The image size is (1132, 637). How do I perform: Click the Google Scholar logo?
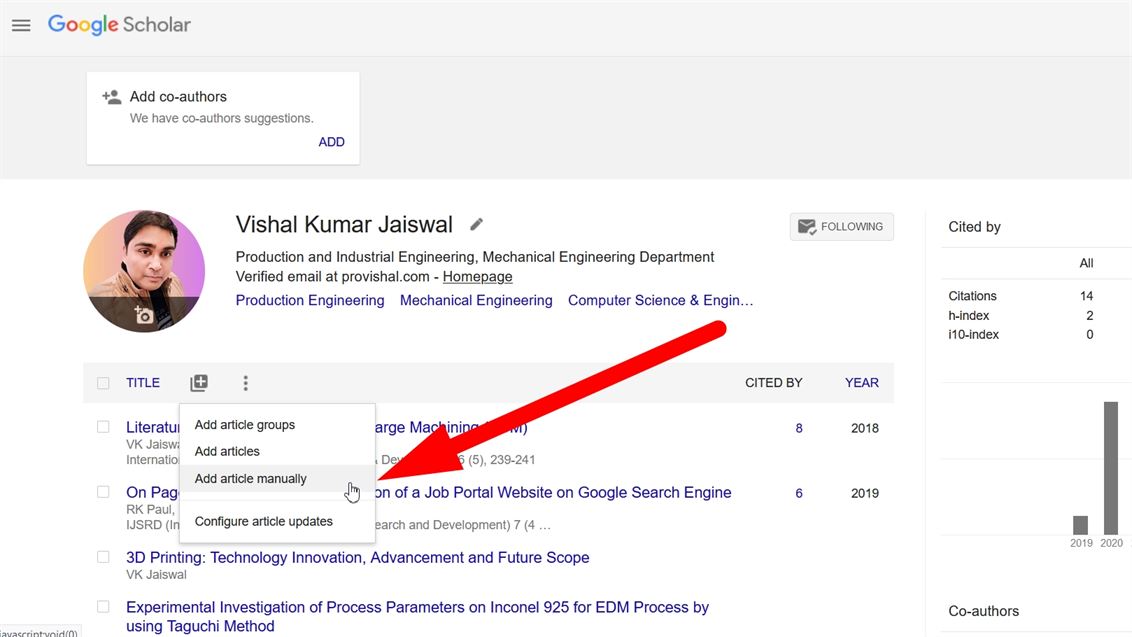[119, 25]
